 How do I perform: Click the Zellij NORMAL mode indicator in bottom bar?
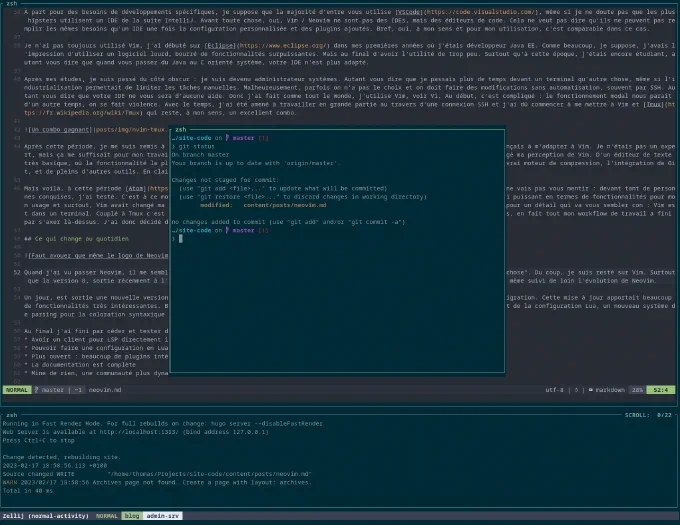[107, 516]
